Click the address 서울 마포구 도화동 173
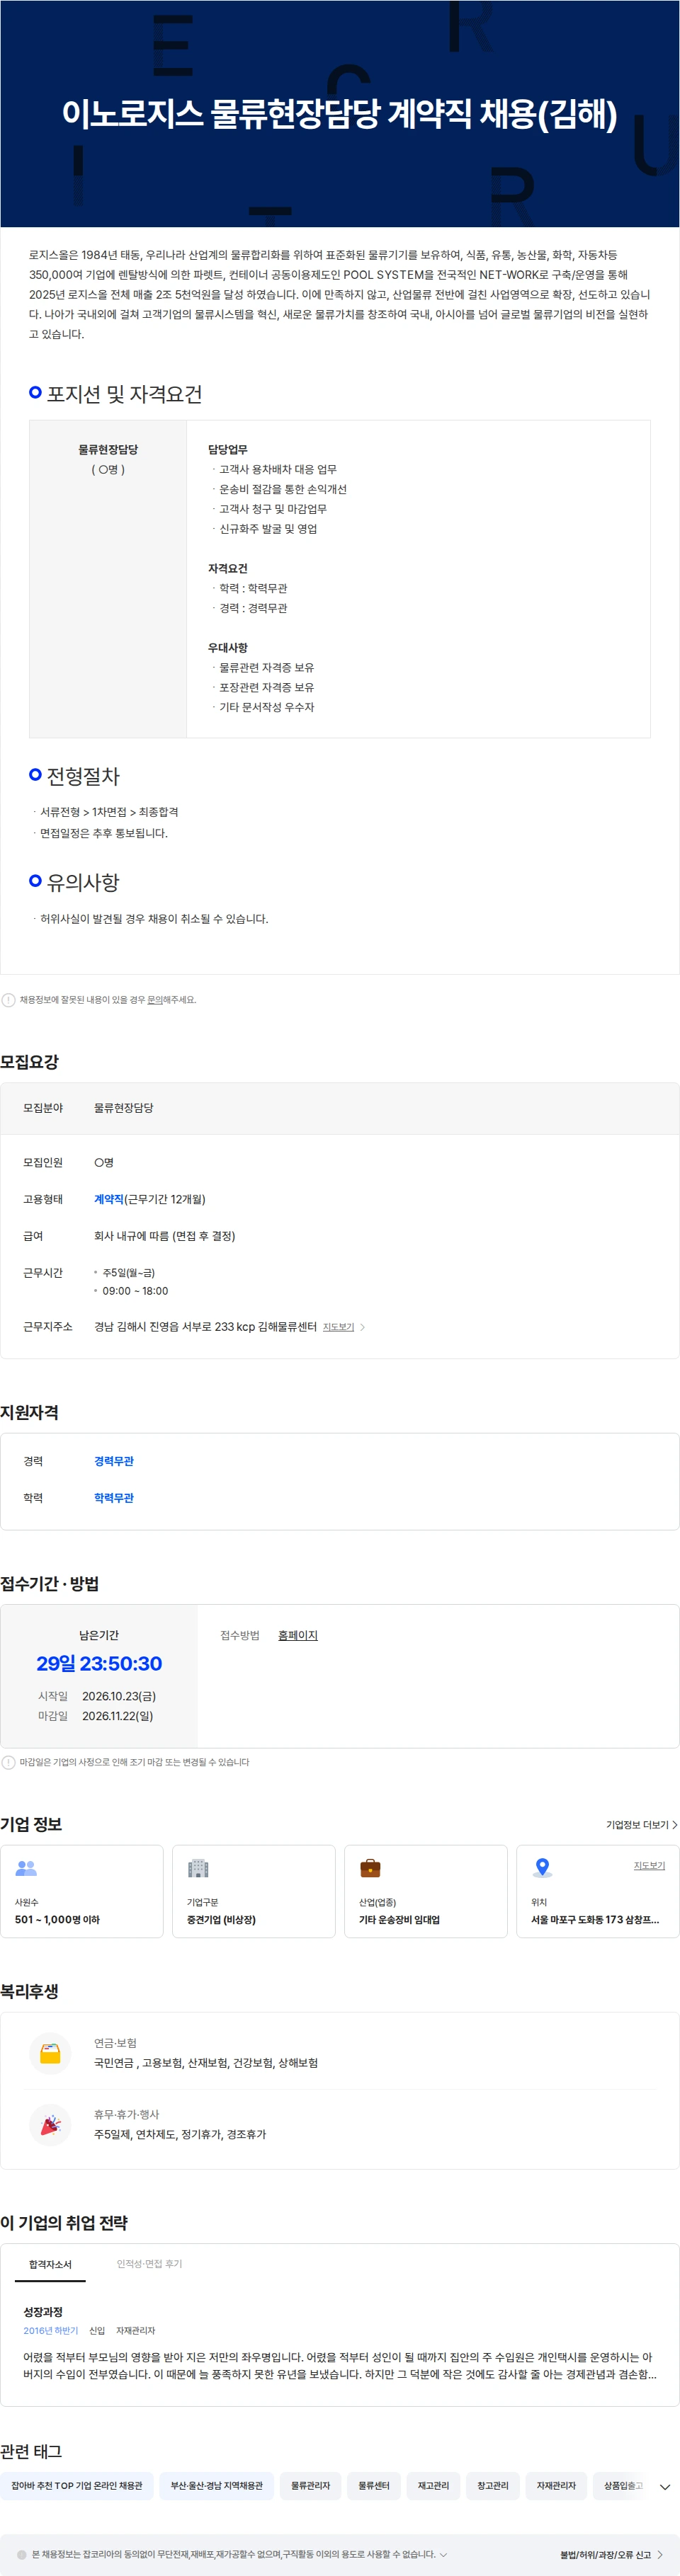680x2576 pixels. [x=595, y=1920]
